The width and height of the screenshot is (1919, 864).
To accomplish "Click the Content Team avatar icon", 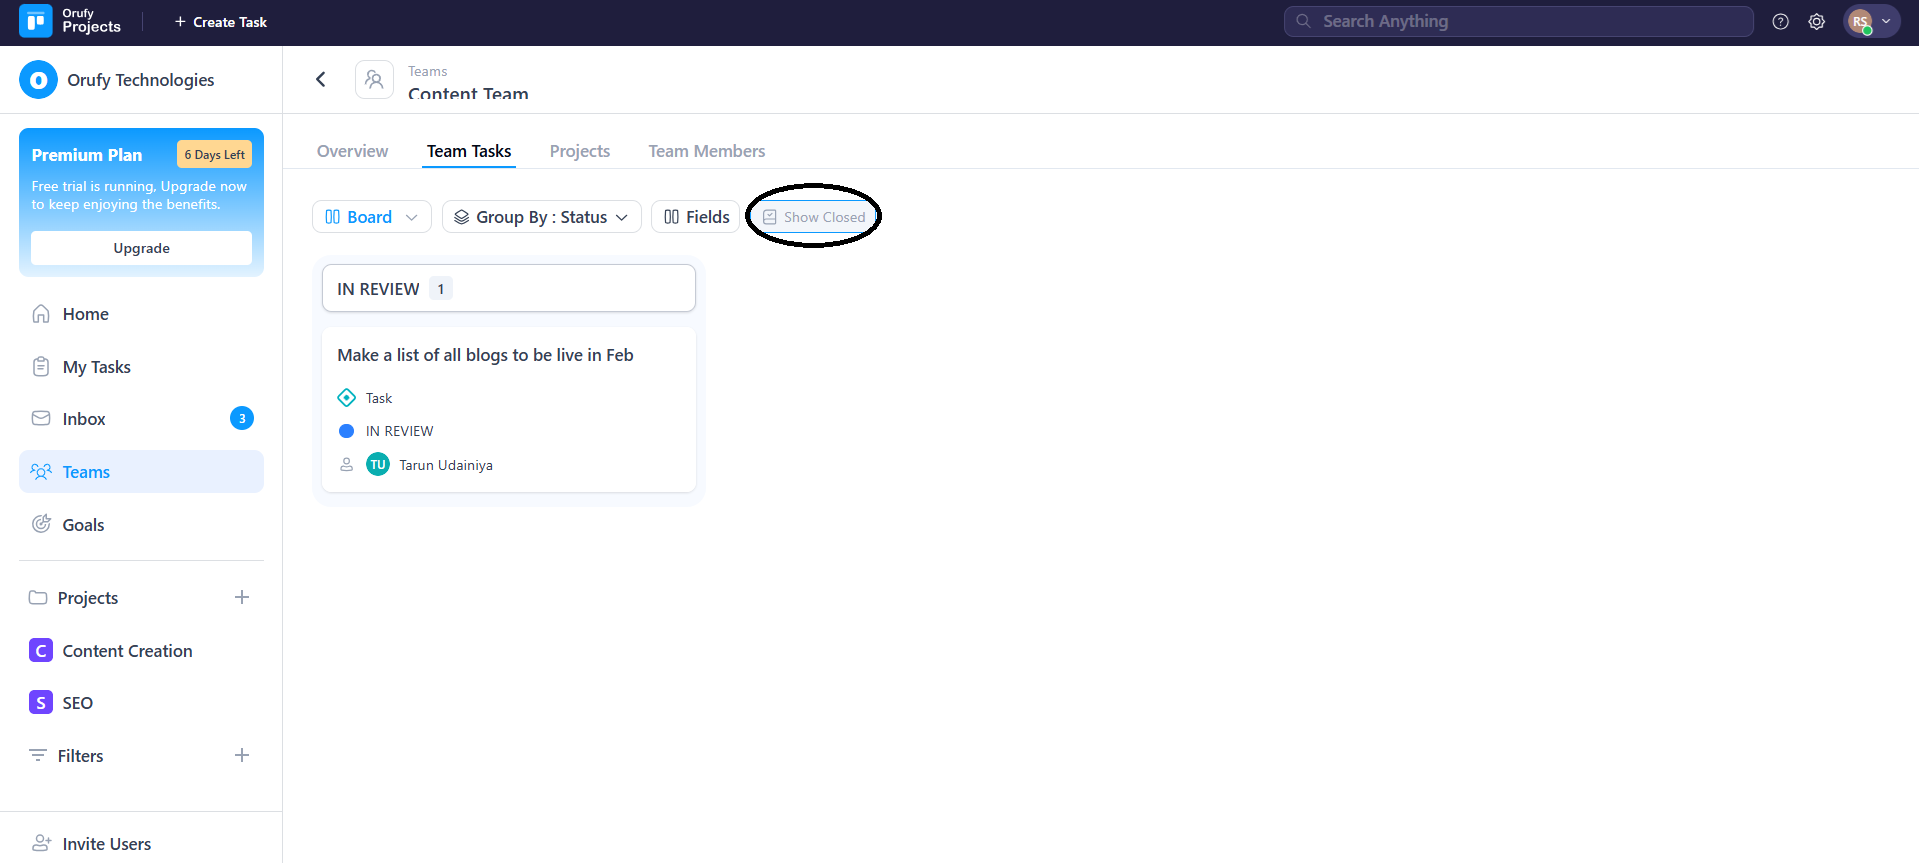I will [x=374, y=80].
